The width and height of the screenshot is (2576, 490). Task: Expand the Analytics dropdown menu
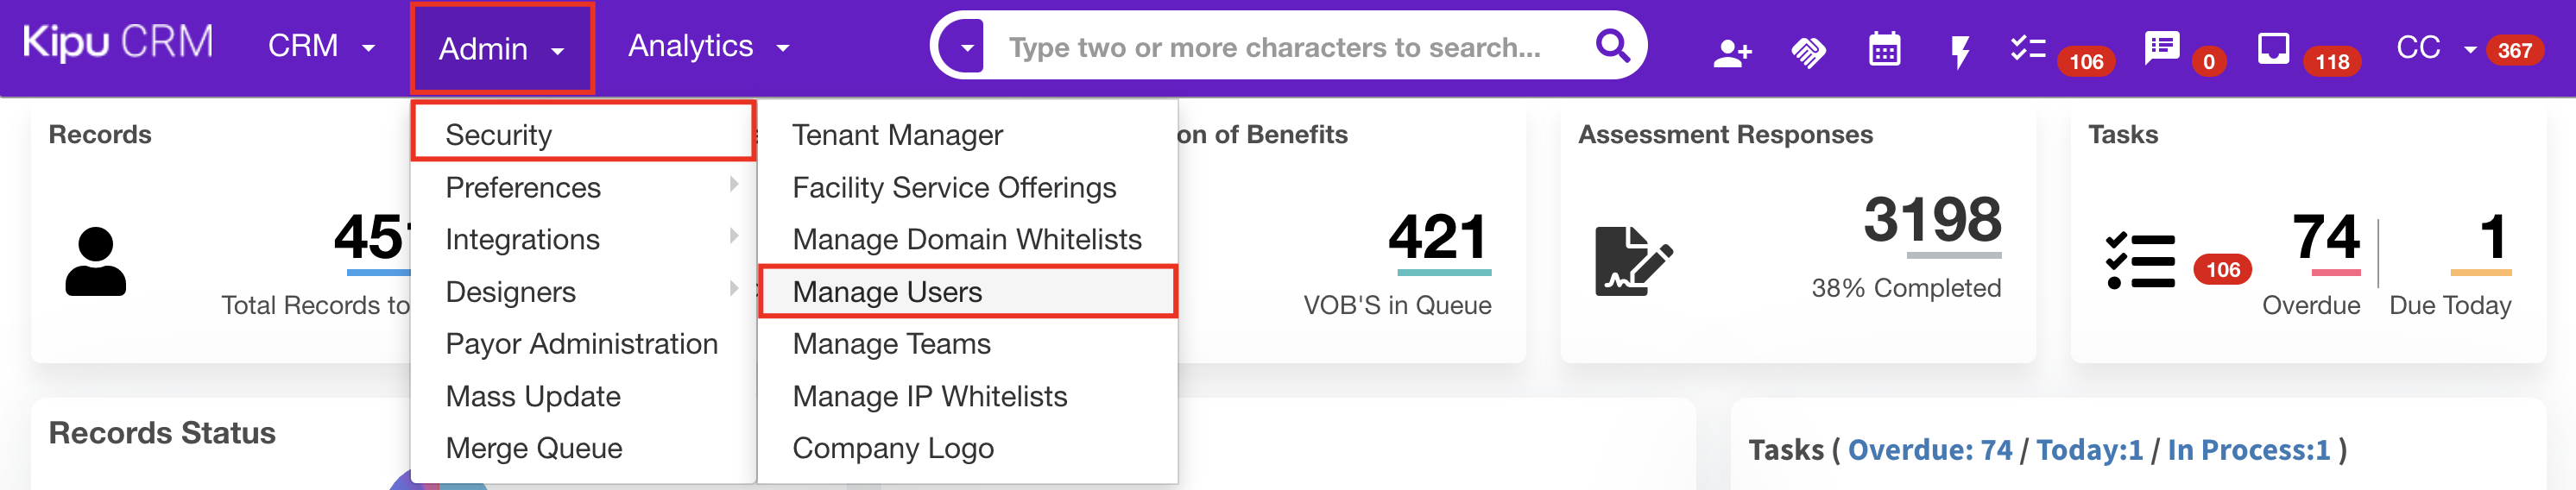(708, 47)
